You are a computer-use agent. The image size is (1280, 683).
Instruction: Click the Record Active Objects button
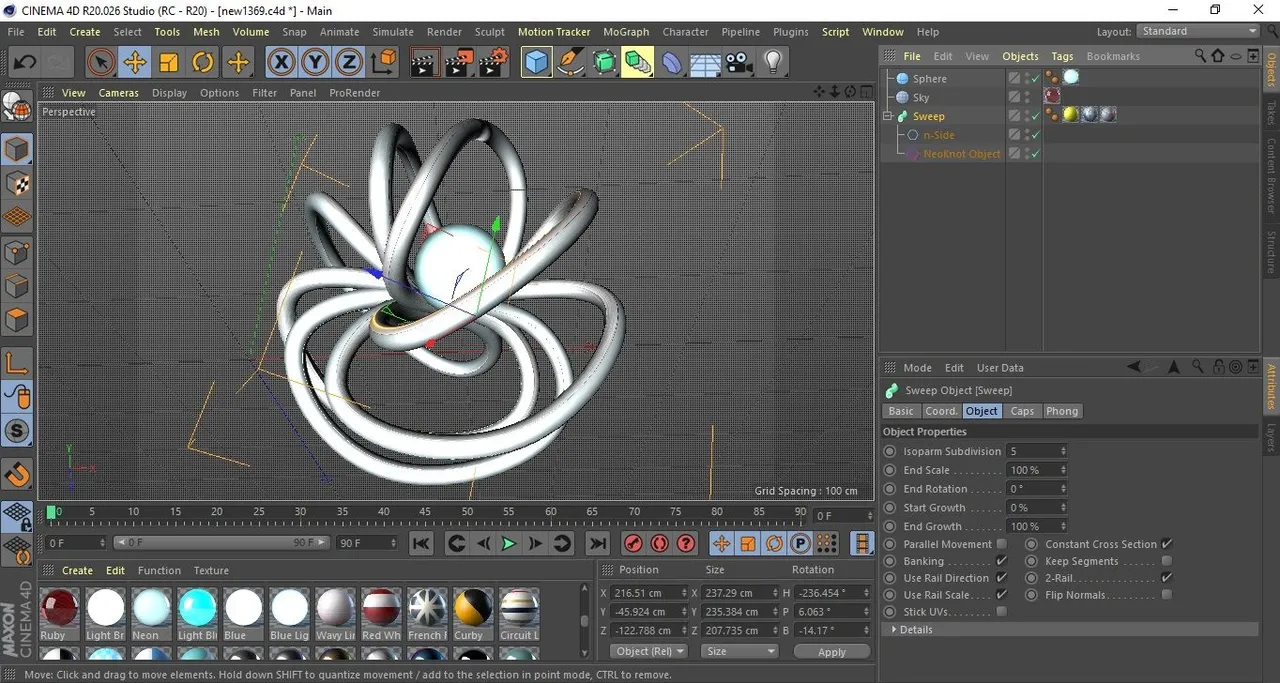633,543
